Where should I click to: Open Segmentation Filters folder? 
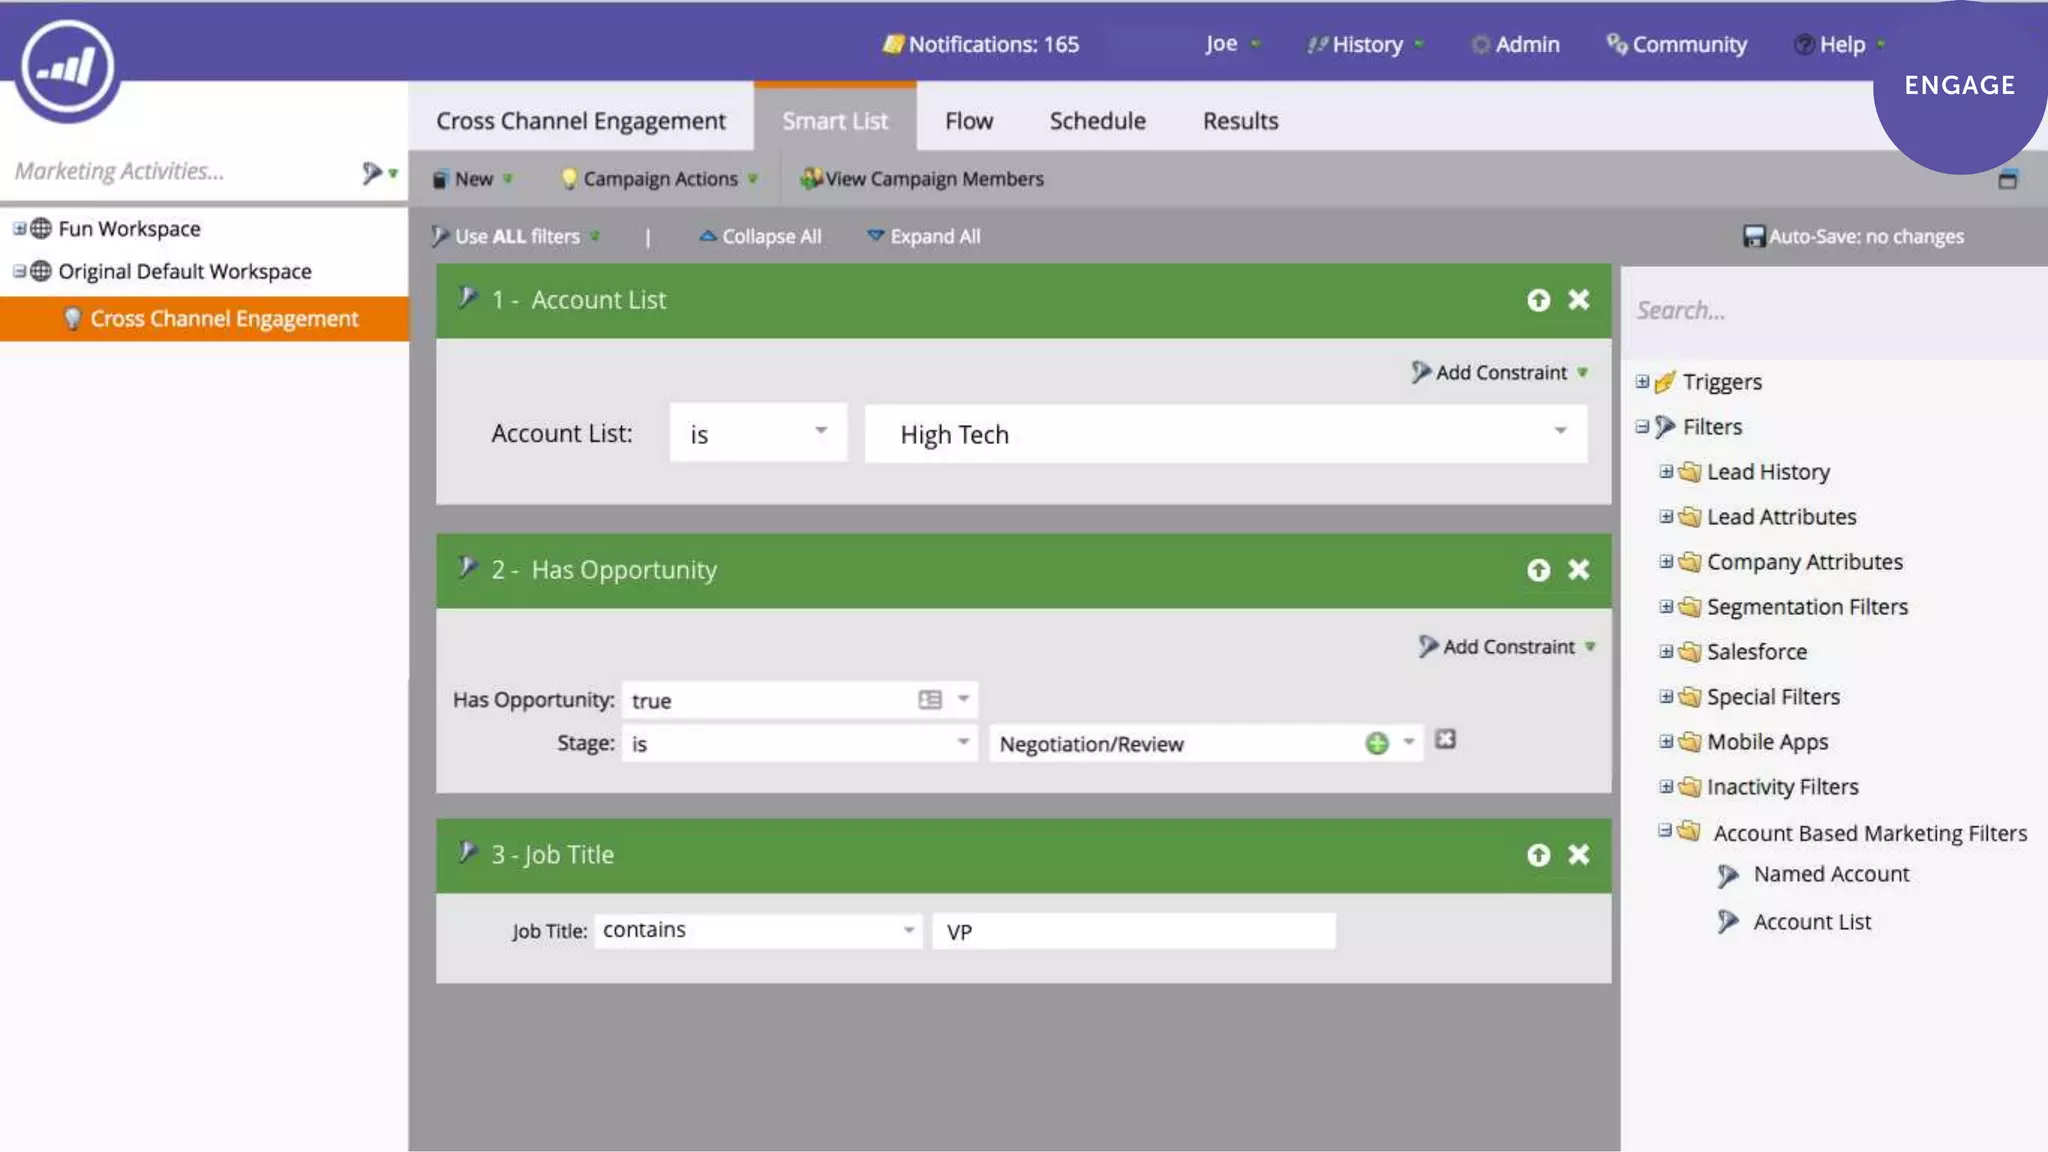pos(1807,607)
